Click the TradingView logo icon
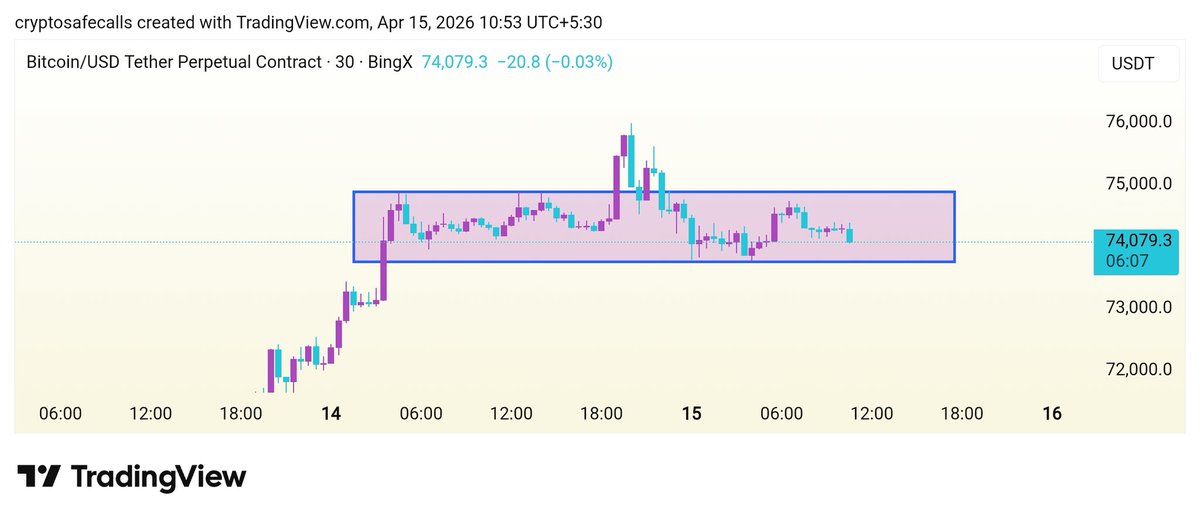This screenshot has height=520, width=1200. click(40, 477)
